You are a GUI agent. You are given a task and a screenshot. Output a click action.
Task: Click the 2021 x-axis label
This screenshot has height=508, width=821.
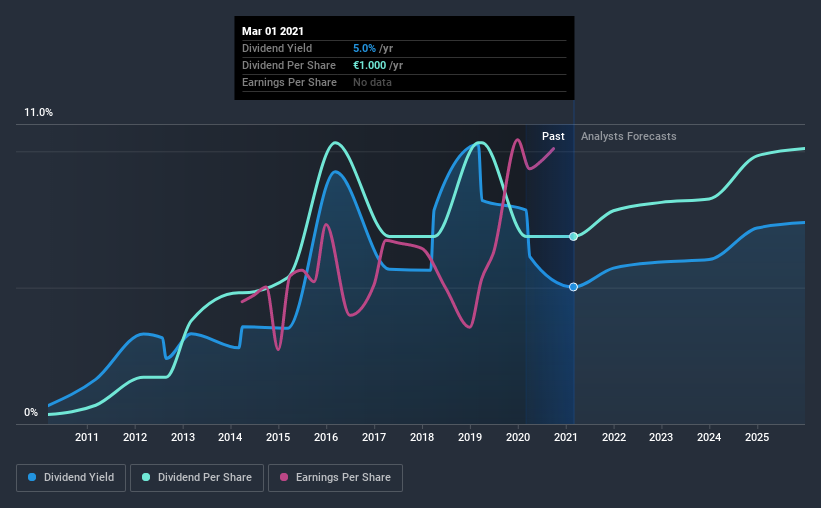[x=565, y=437]
